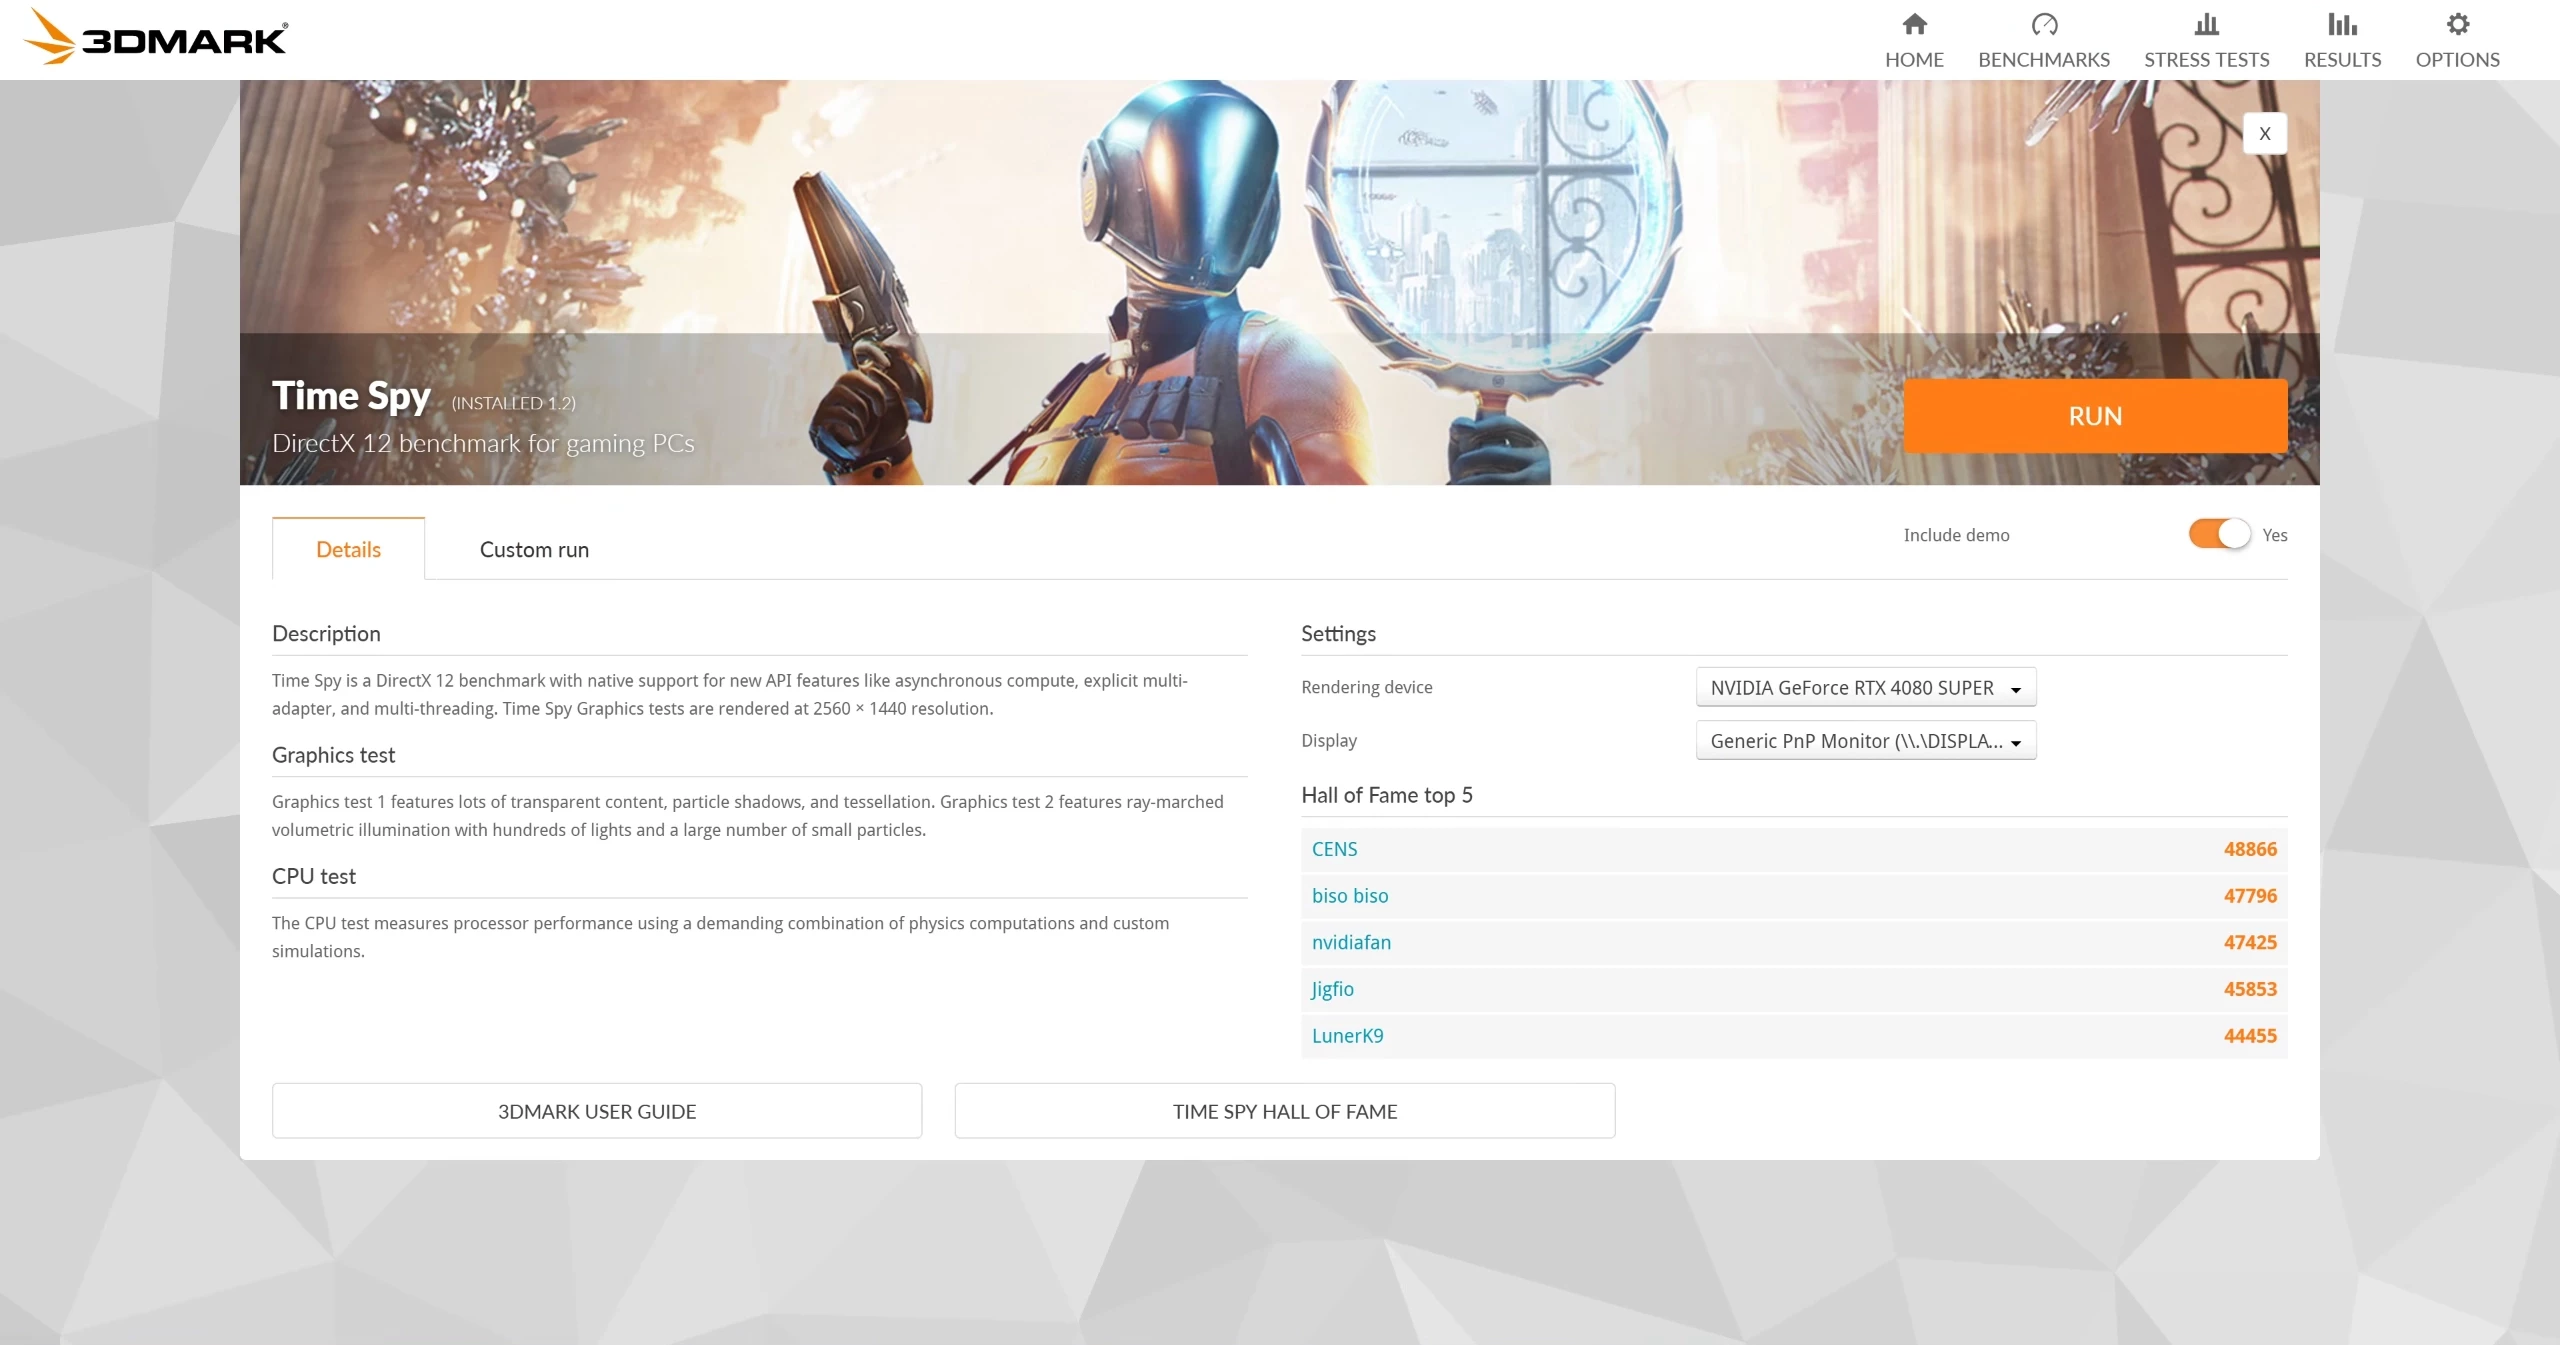Screen dimensions: 2560x1345
Task: Toggle the Include demo switch
Action: click(2219, 534)
